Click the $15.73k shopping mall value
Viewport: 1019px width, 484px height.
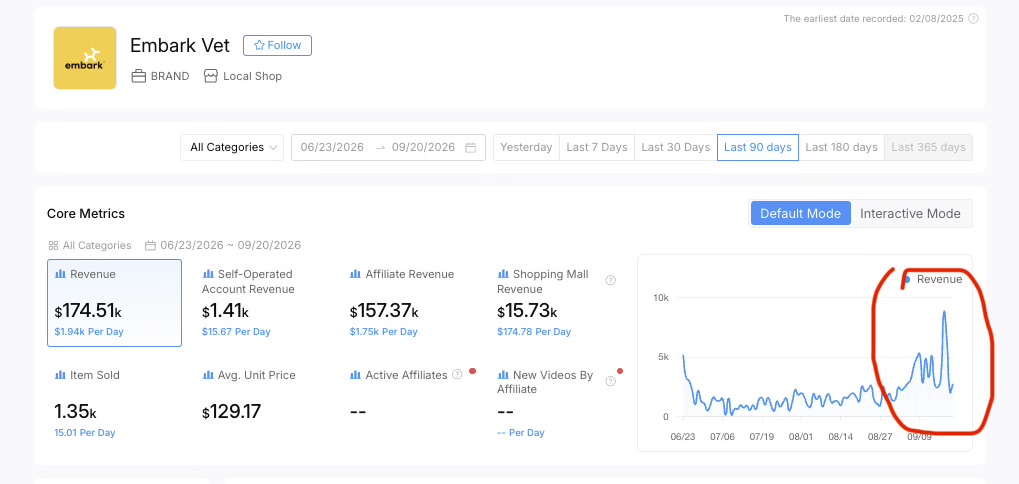(x=527, y=311)
